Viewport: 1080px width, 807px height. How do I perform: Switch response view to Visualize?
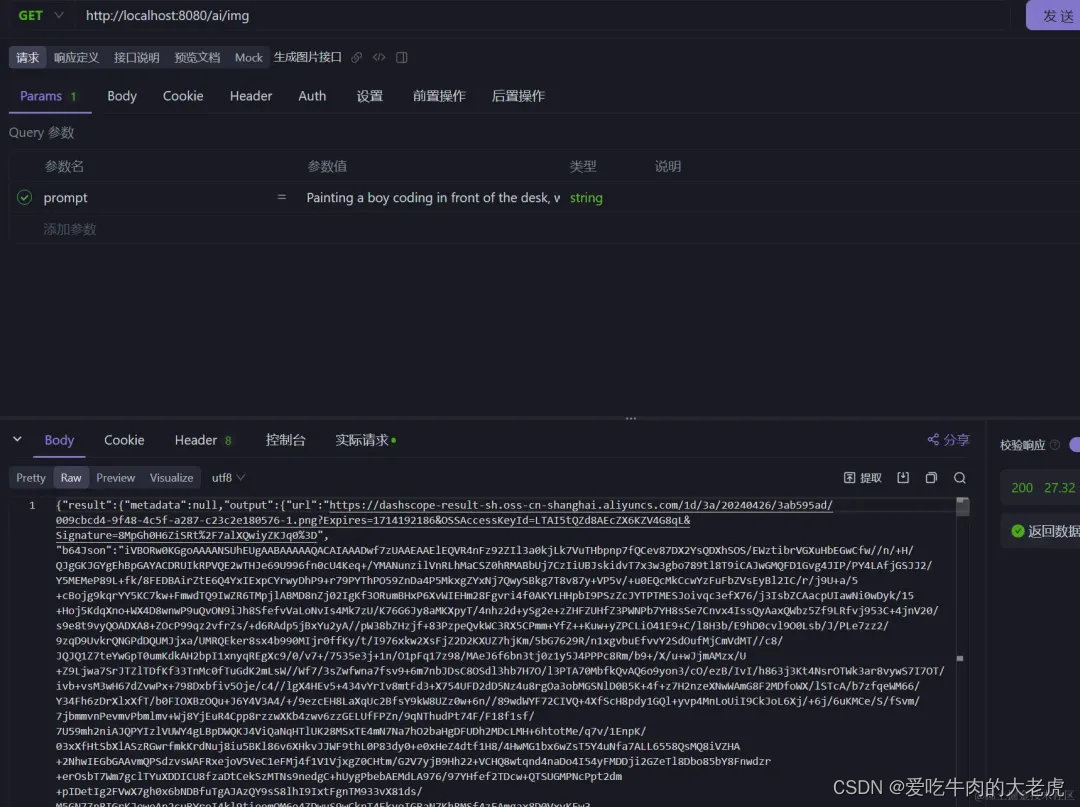click(172, 477)
